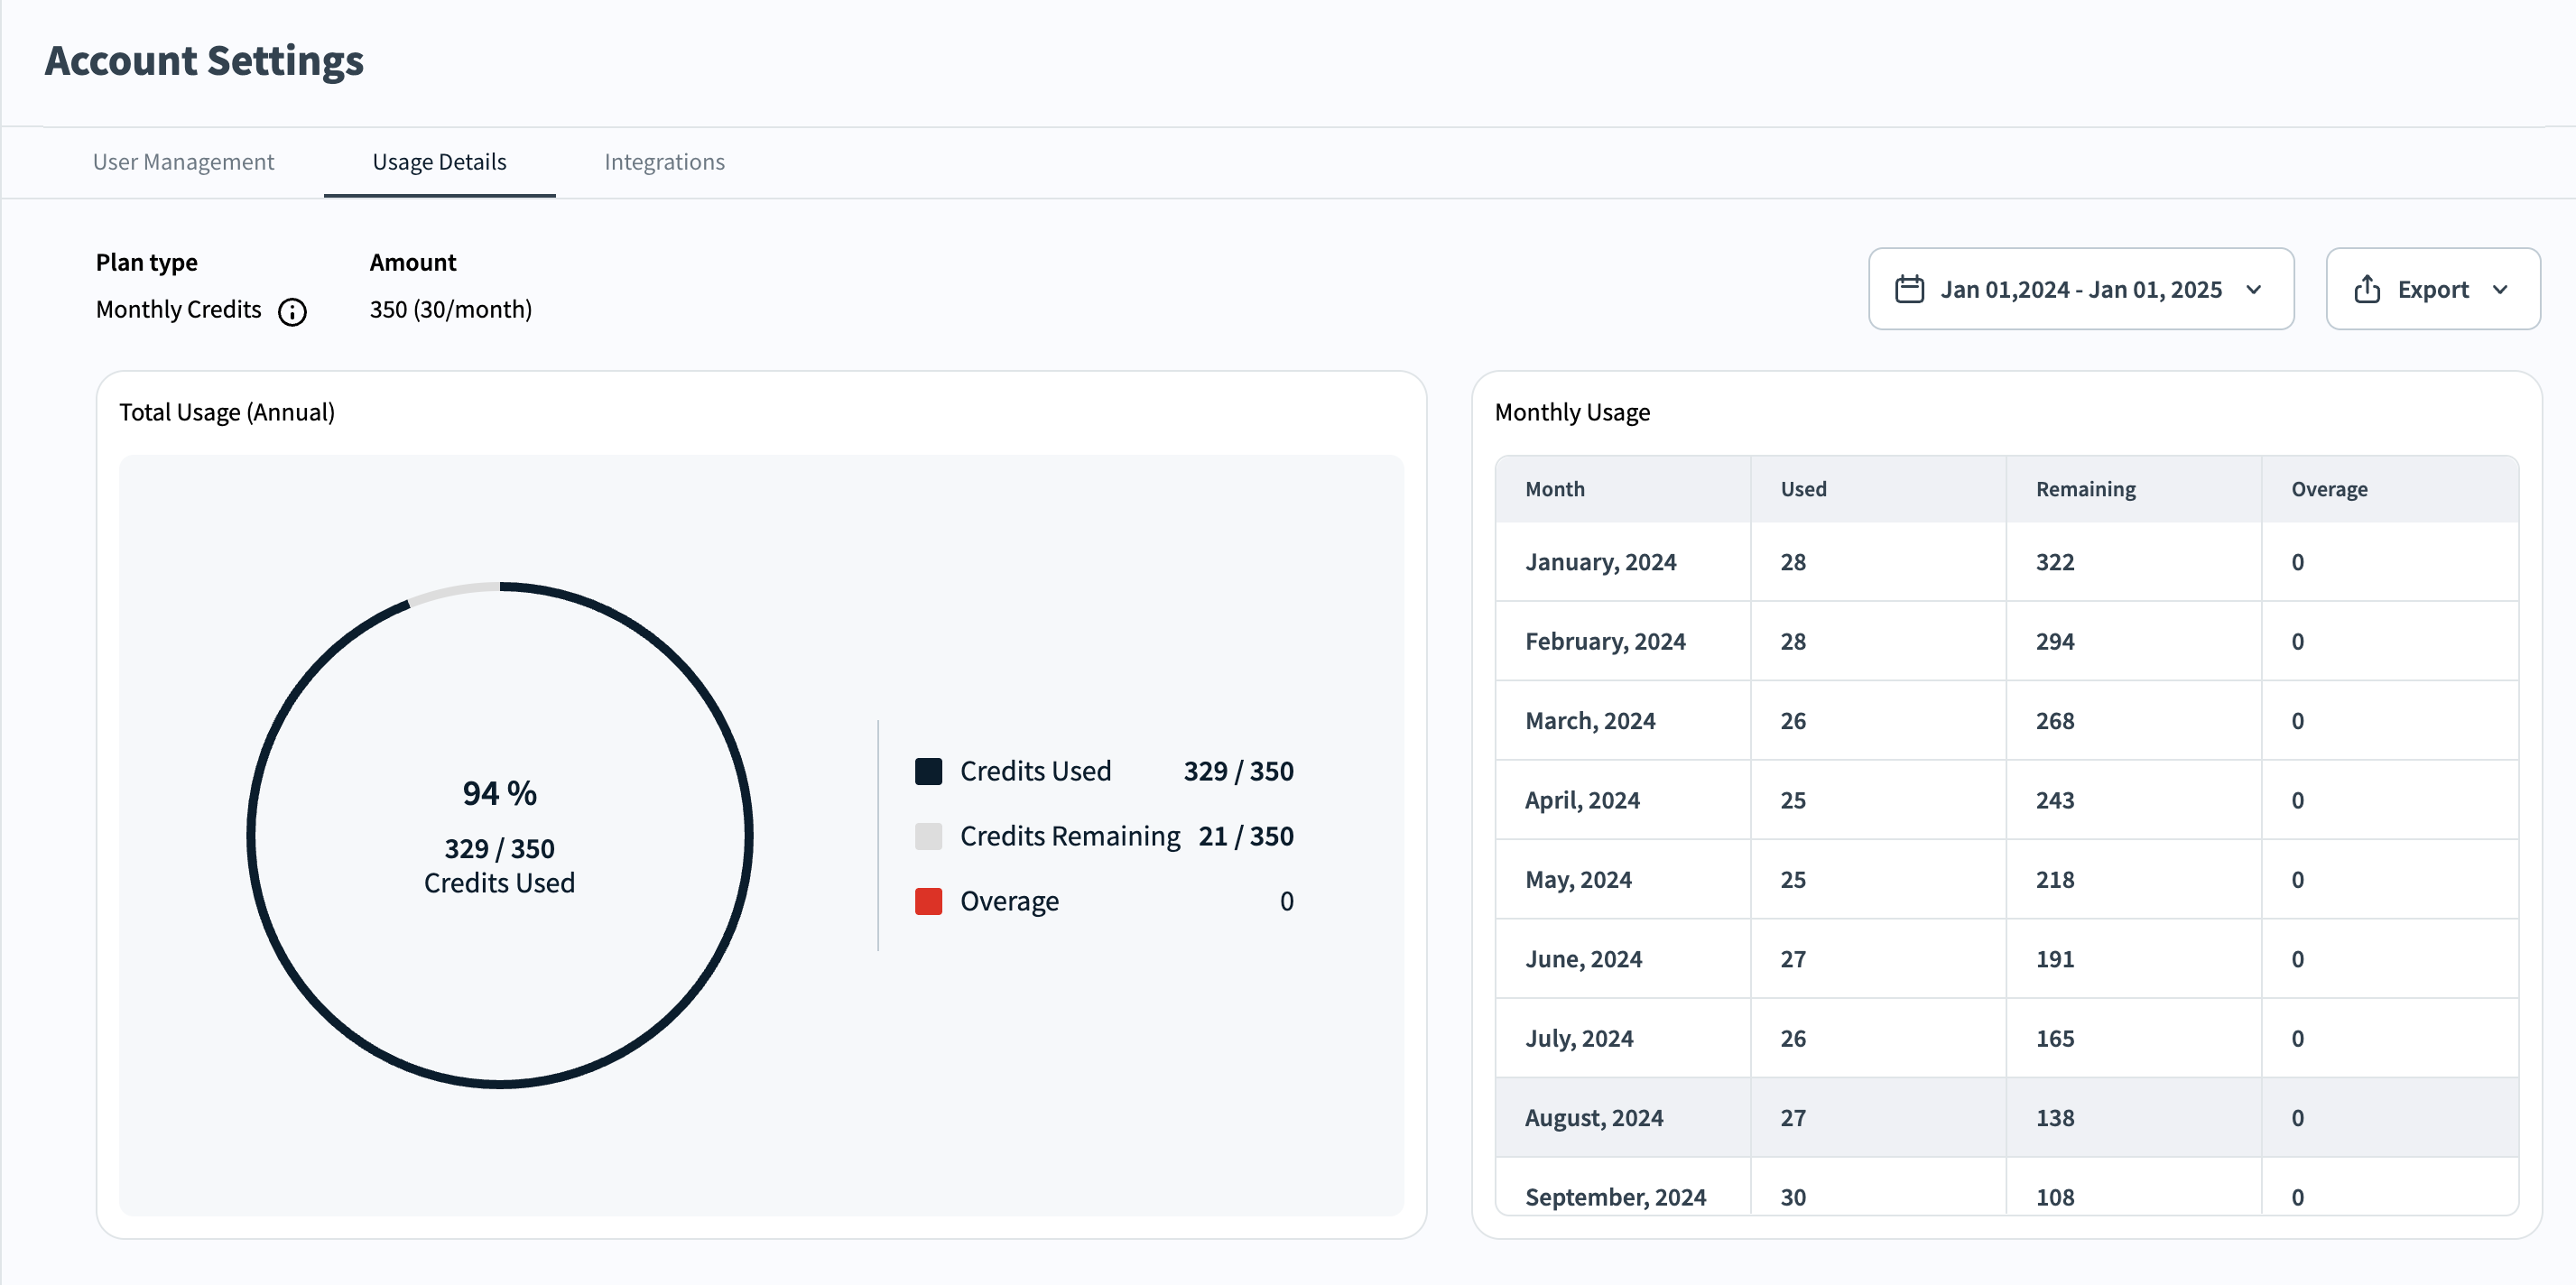
Task: Expand the date range chevron
Action: 2254,289
